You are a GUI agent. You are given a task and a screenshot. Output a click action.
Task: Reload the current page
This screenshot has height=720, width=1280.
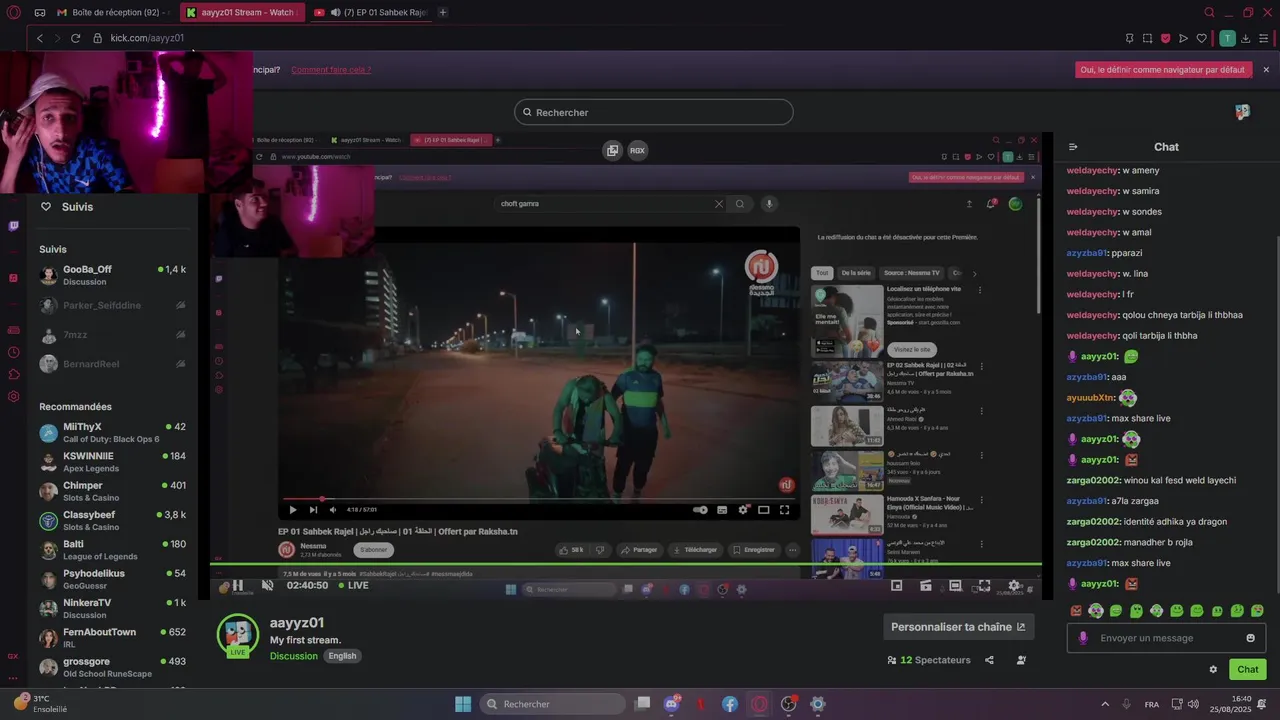(75, 38)
